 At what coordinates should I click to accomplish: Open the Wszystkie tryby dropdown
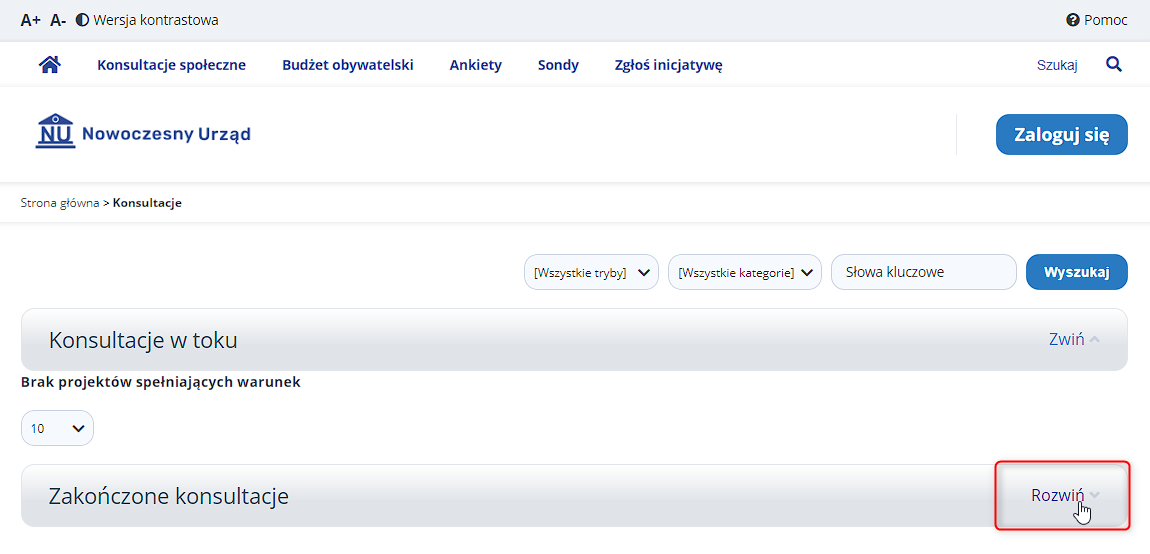pyautogui.click(x=591, y=272)
